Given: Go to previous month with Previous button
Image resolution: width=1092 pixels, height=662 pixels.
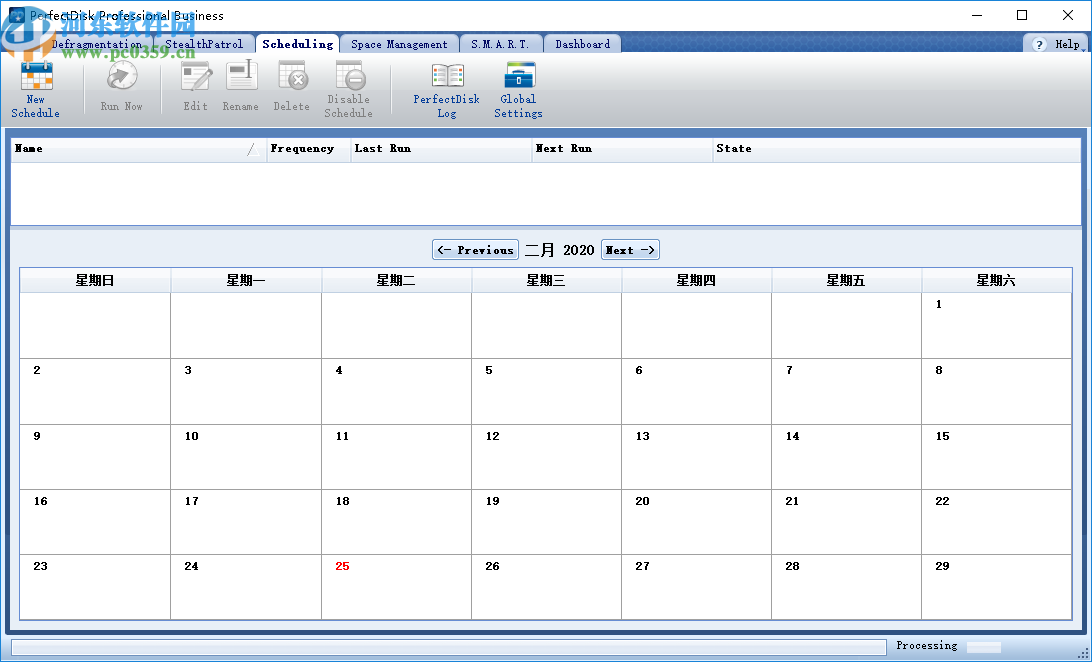Looking at the screenshot, I should [475, 249].
